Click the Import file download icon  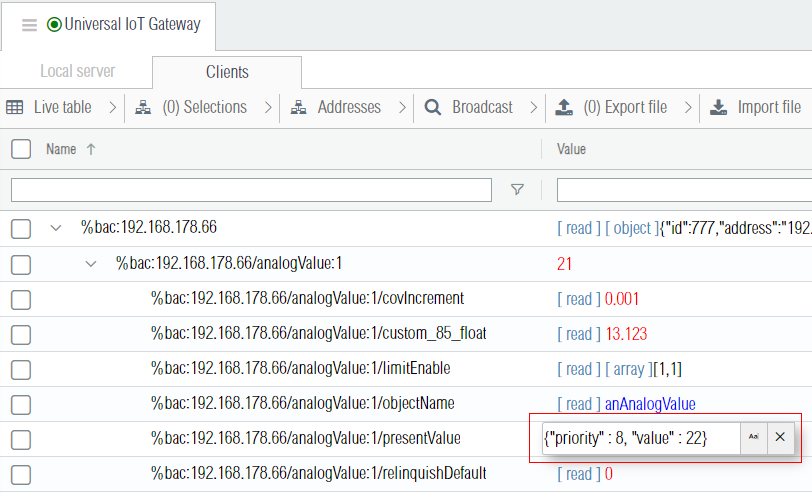tap(718, 107)
